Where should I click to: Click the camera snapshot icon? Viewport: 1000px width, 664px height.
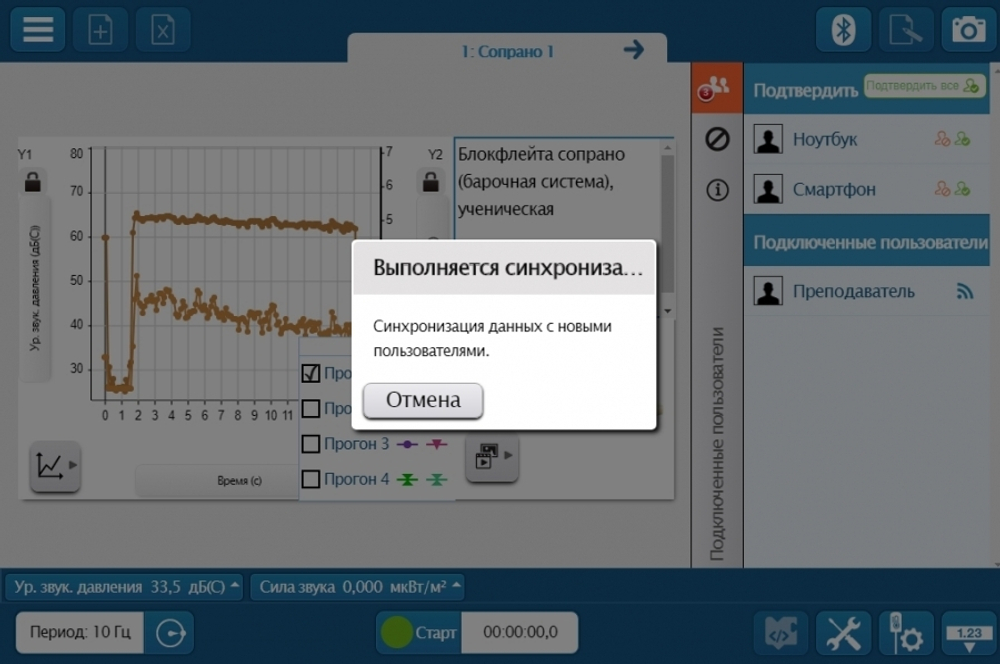tap(968, 29)
